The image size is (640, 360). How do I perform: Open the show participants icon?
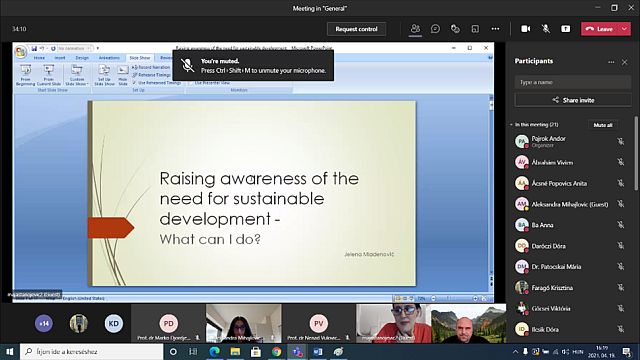click(x=415, y=29)
